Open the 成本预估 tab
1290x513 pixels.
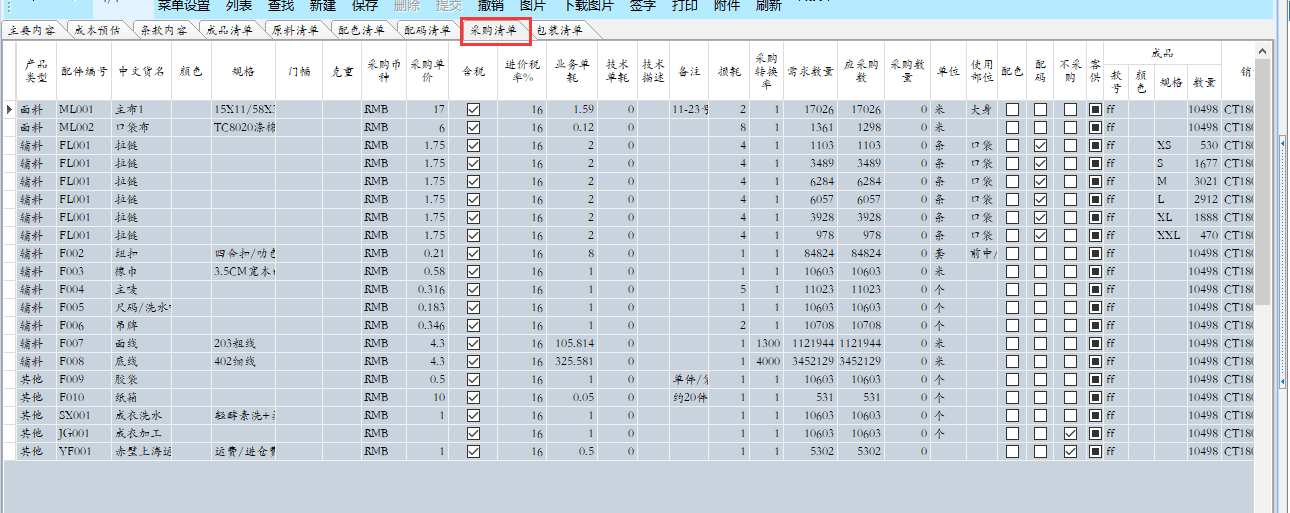tap(98, 31)
